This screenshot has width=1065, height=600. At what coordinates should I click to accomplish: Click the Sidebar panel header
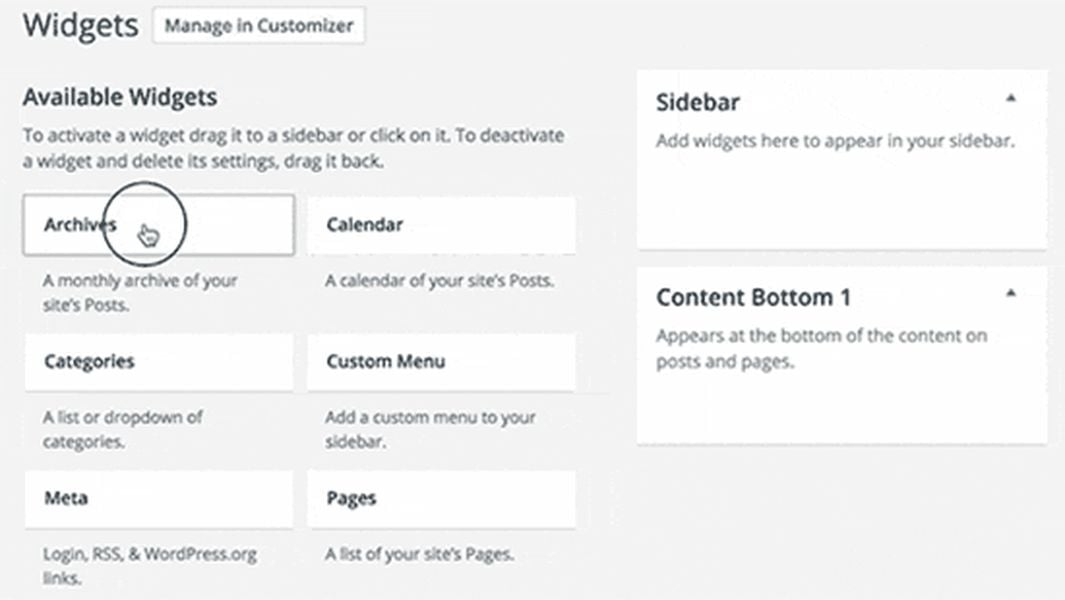(x=697, y=102)
